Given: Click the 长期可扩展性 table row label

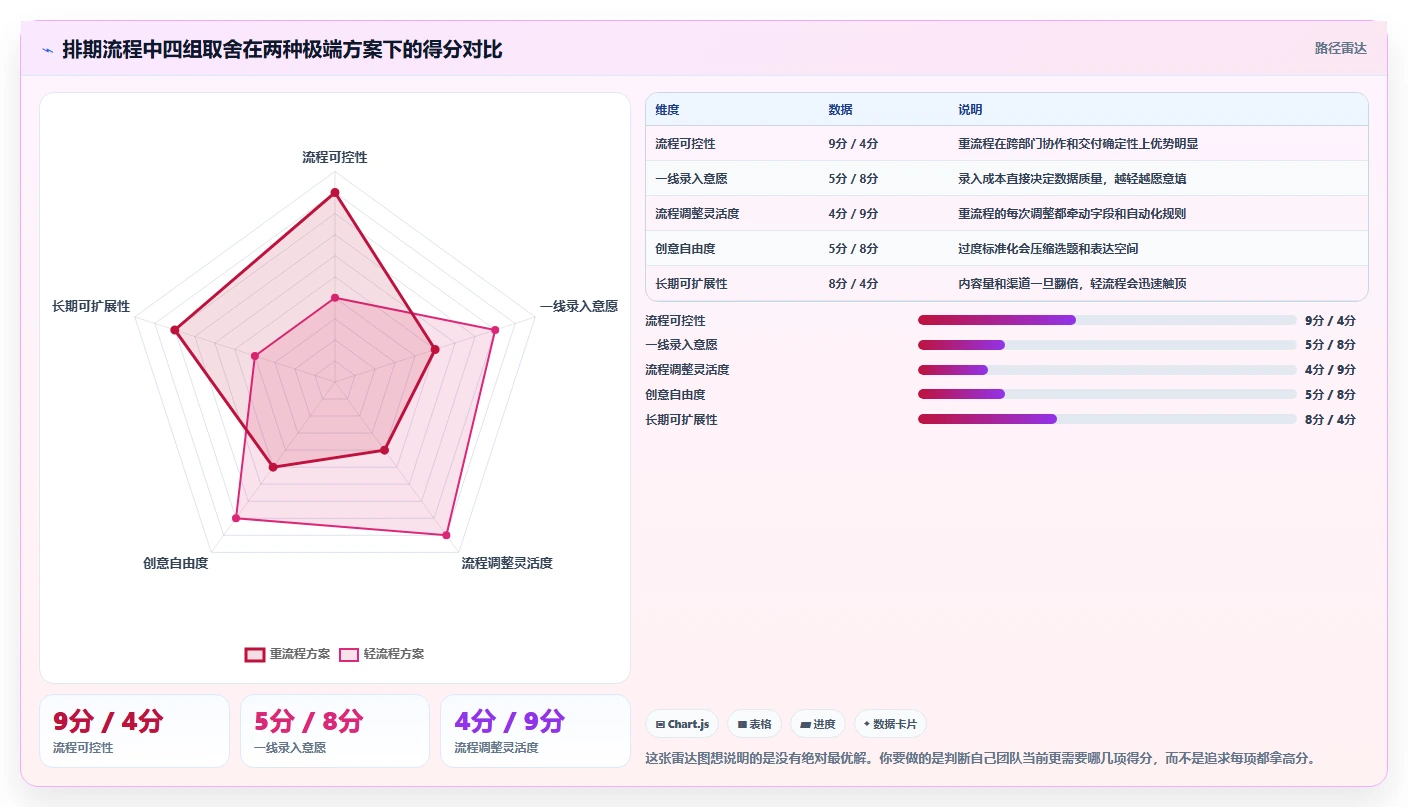Looking at the screenshot, I should click(x=691, y=284).
